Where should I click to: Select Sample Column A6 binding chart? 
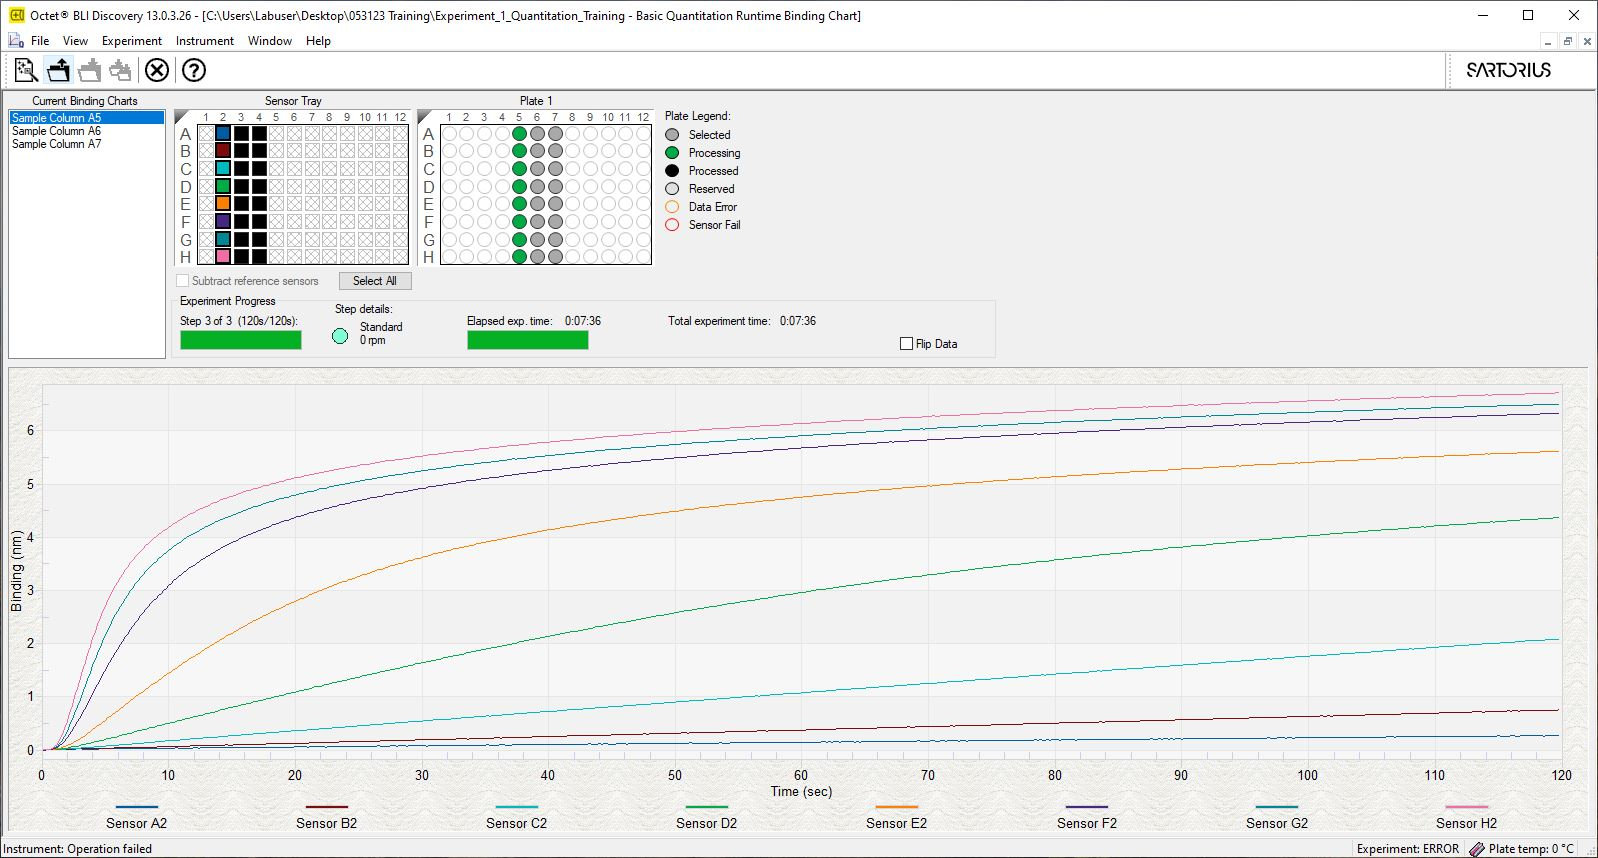pyautogui.click(x=86, y=131)
